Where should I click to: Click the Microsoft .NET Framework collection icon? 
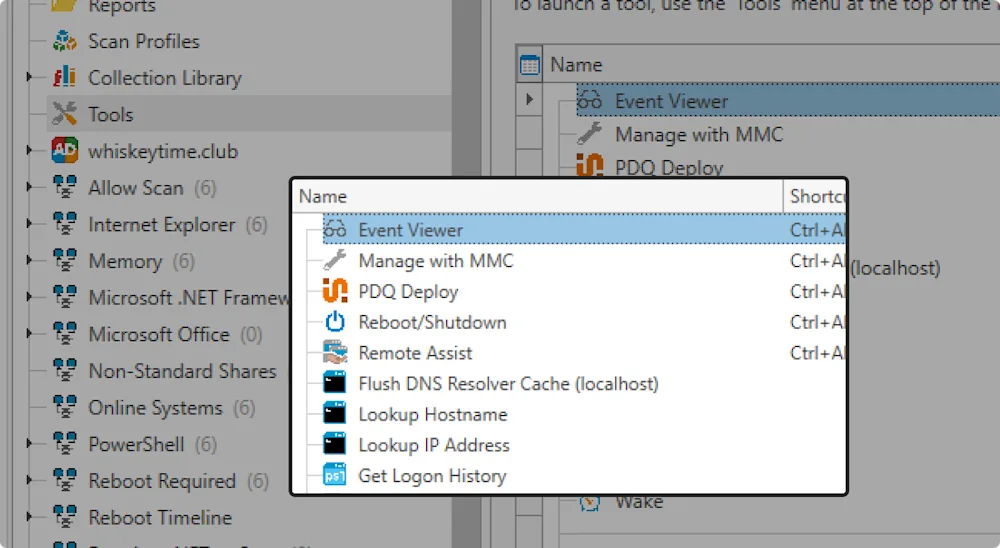pyautogui.click(x=64, y=297)
